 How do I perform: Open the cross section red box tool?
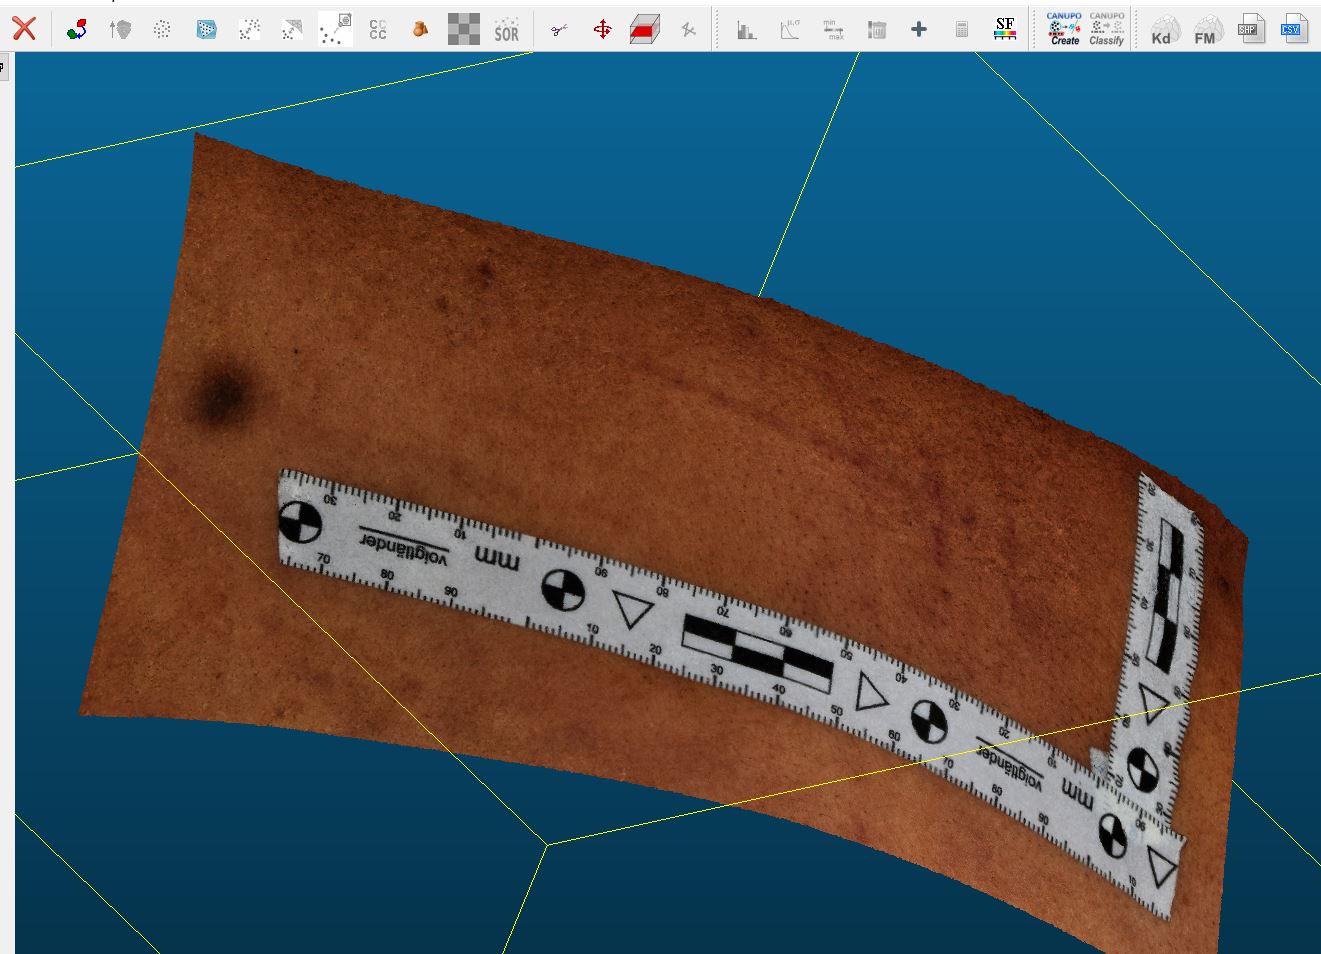click(x=645, y=30)
